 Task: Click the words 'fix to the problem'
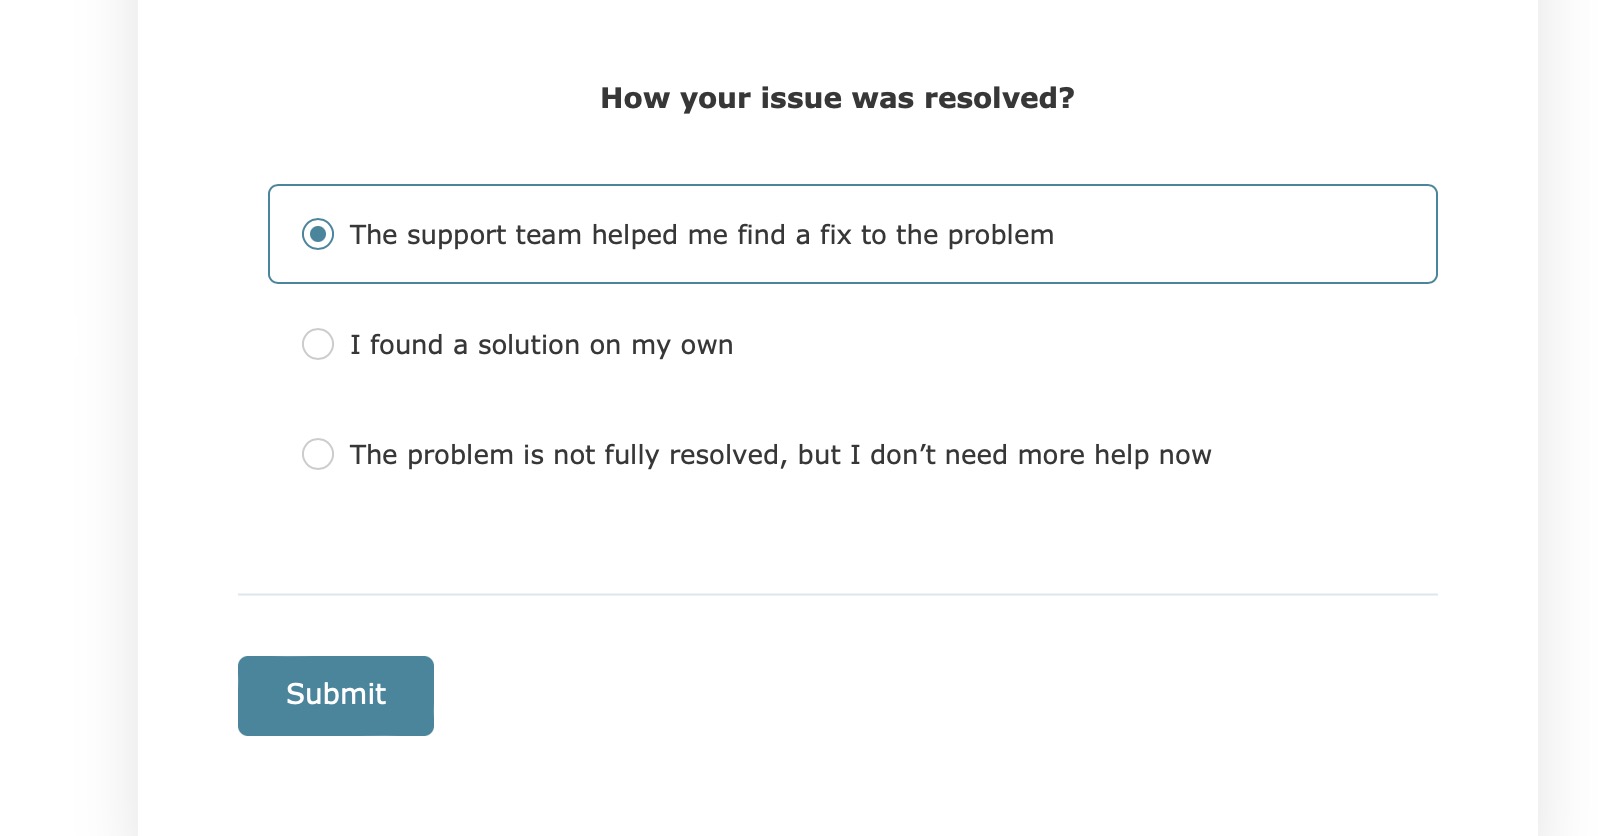[937, 235]
